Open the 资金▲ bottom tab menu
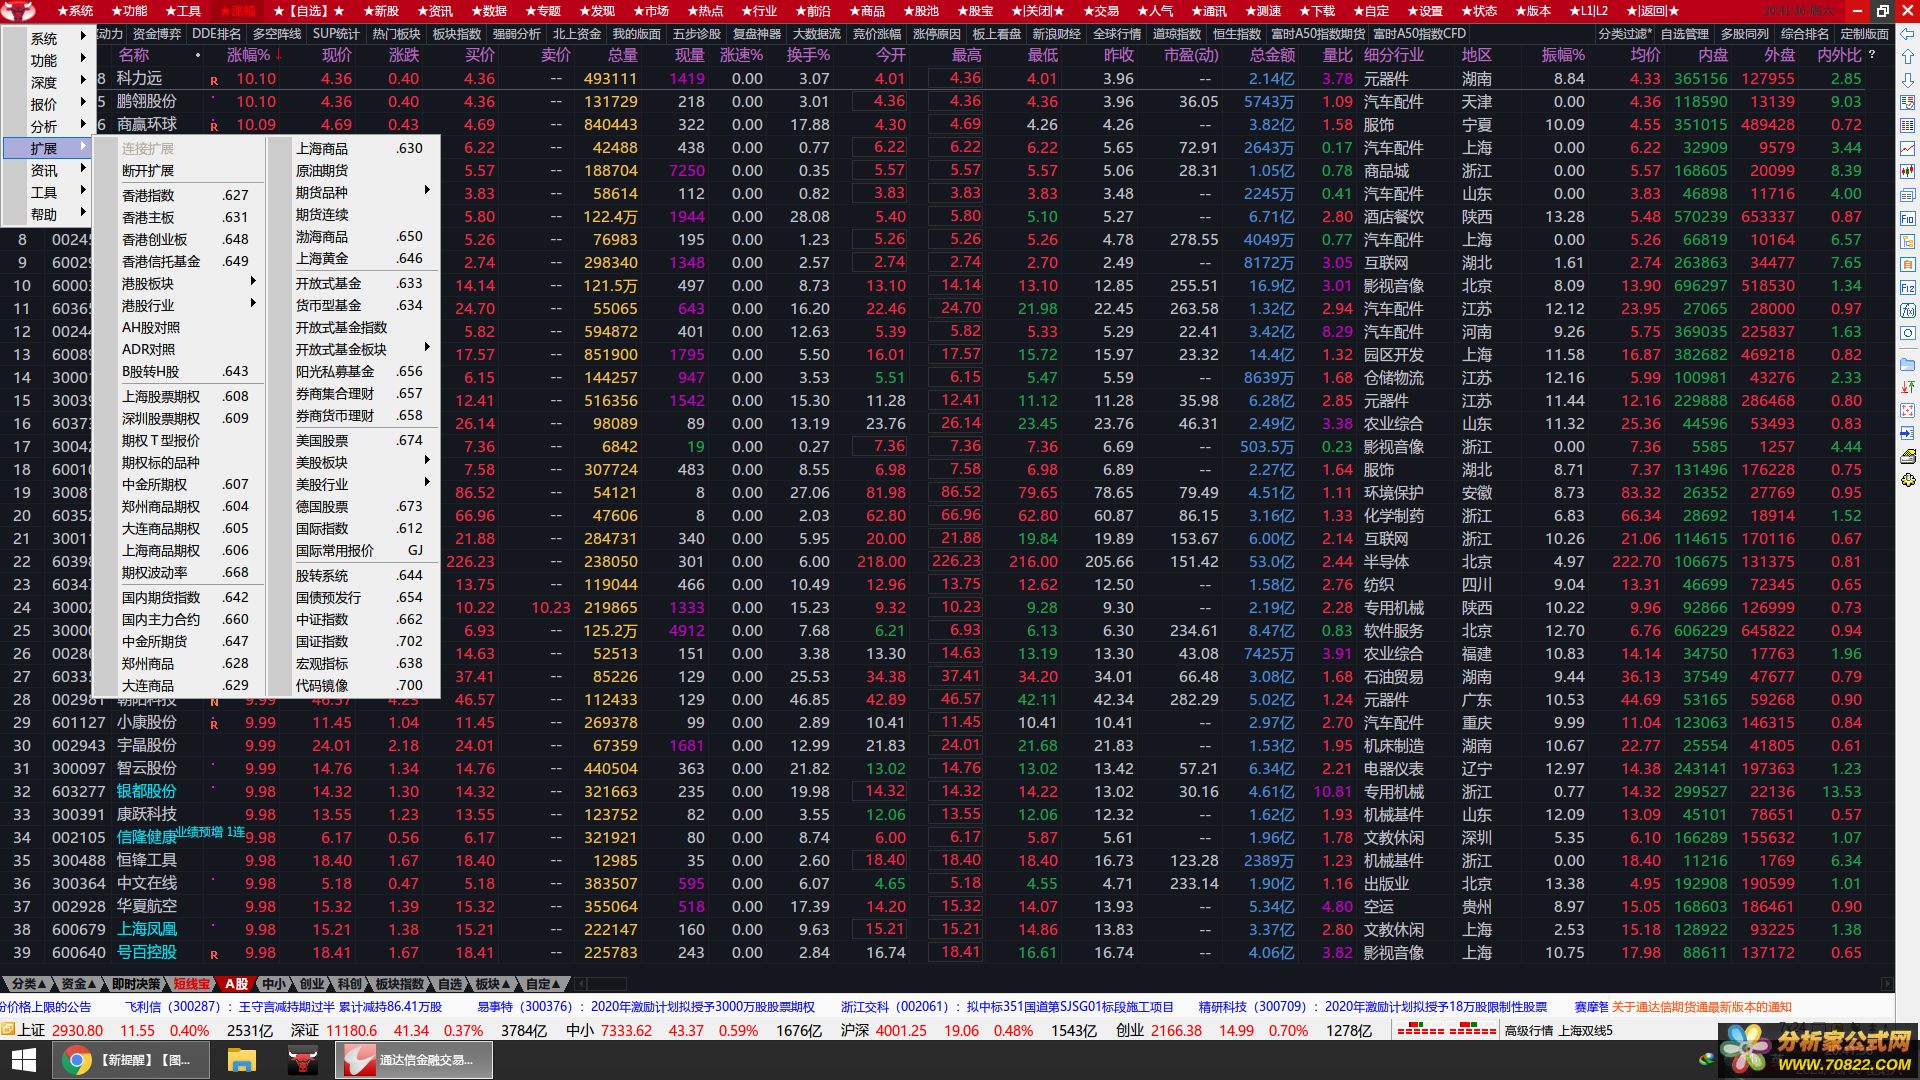 point(79,984)
